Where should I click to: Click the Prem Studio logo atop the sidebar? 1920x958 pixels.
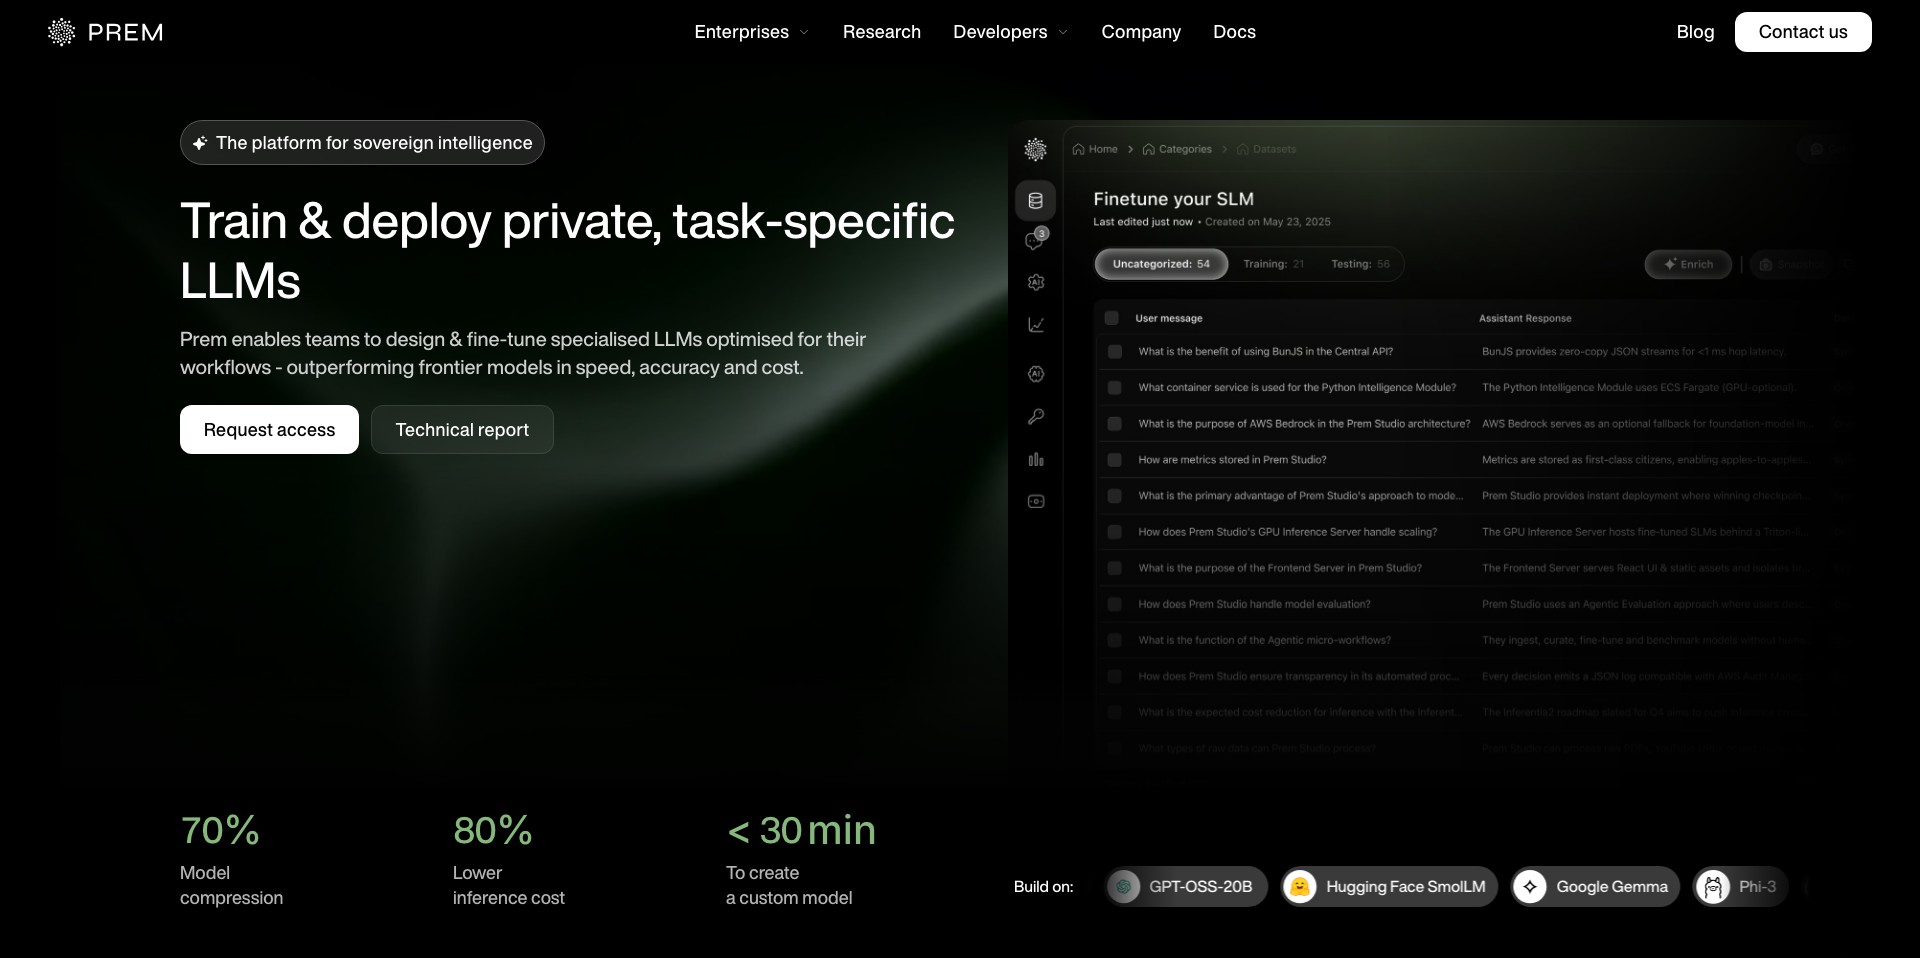click(1036, 150)
